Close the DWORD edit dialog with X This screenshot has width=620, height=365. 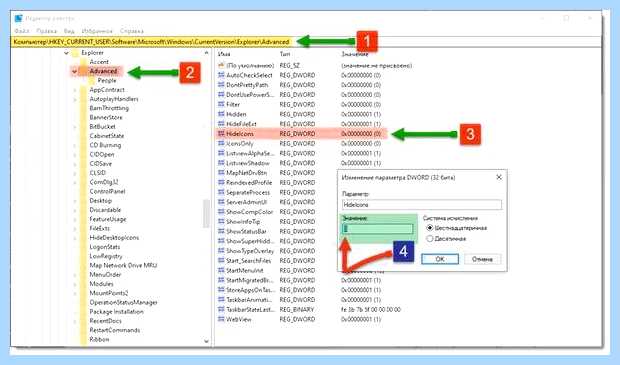point(499,177)
